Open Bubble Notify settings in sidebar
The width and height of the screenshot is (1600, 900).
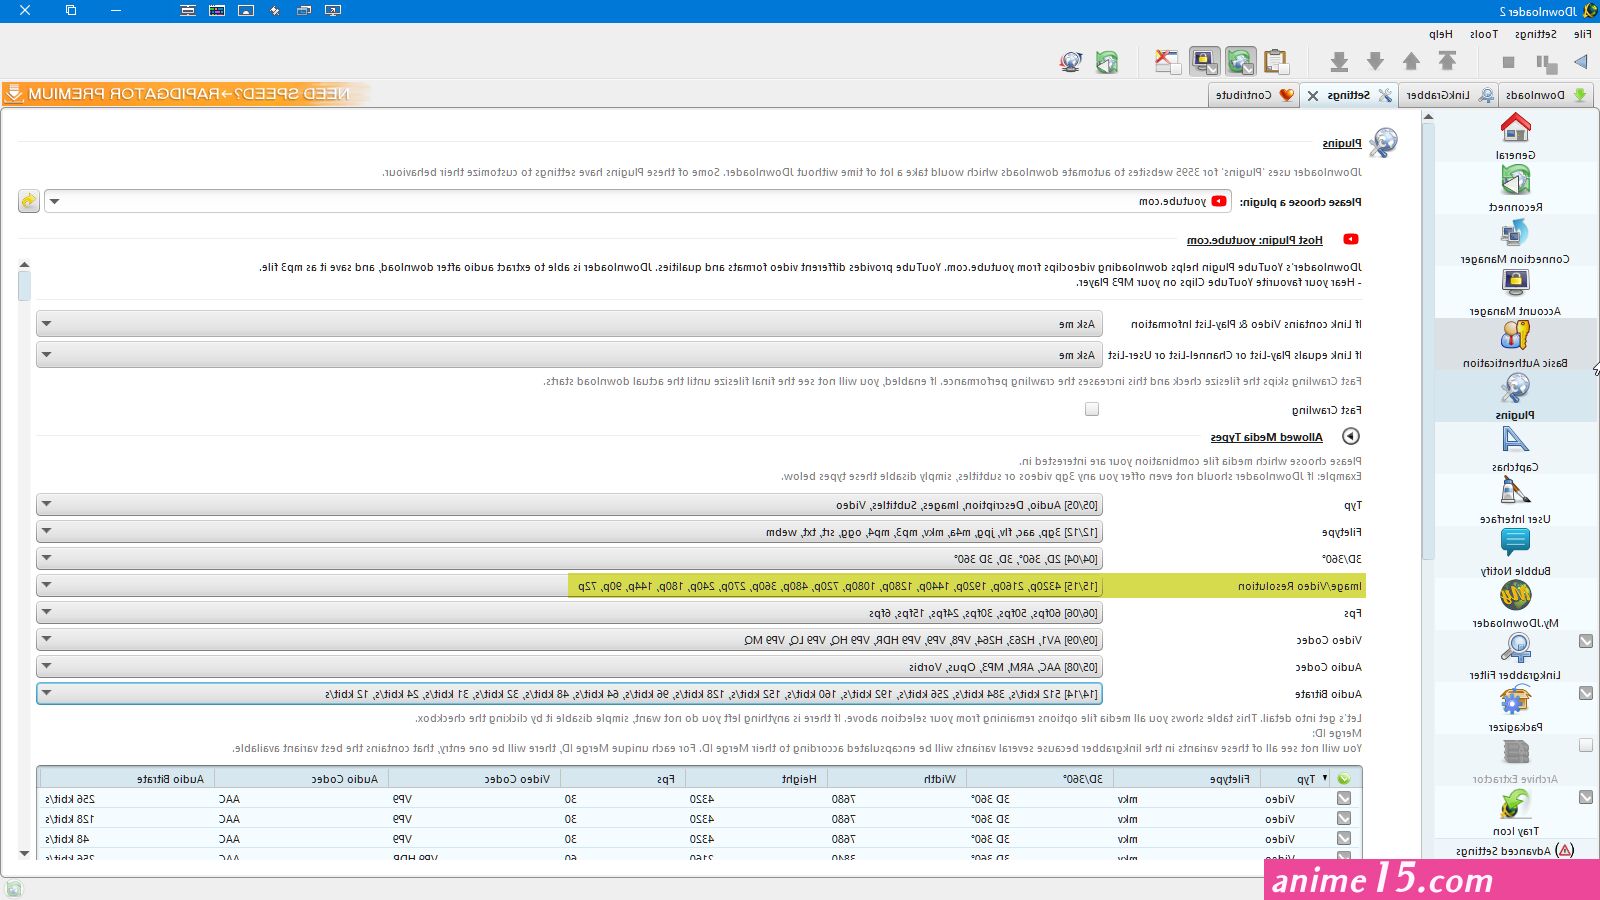click(1516, 552)
